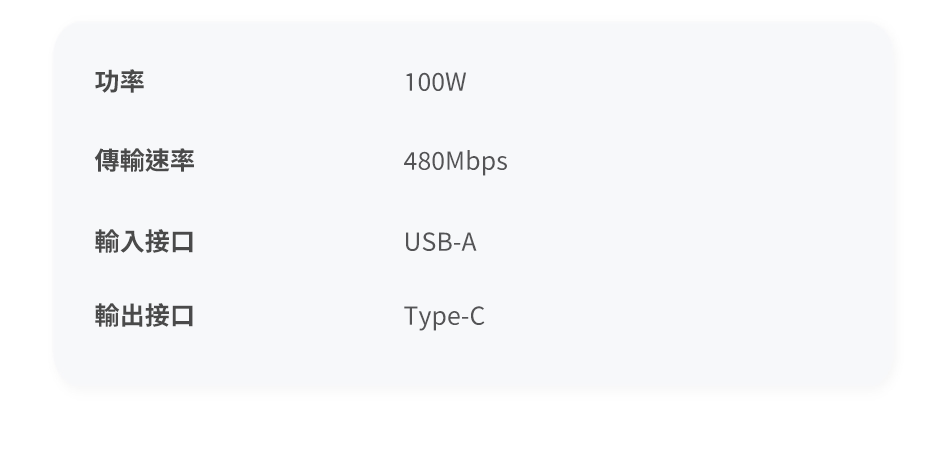Click the 輸出接口 label

(145, 317)
